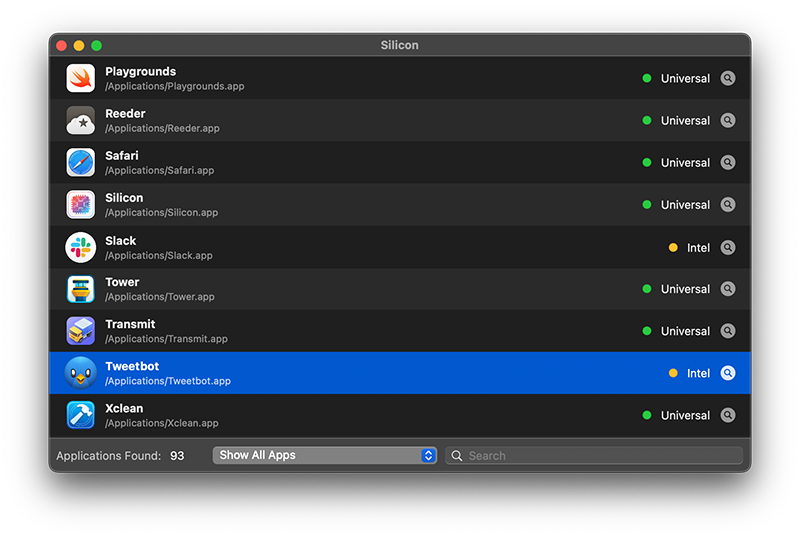The width and height of the screenshot is (800, 537).
Task: Select the Tweetbot app name
Action: (132, 366)
